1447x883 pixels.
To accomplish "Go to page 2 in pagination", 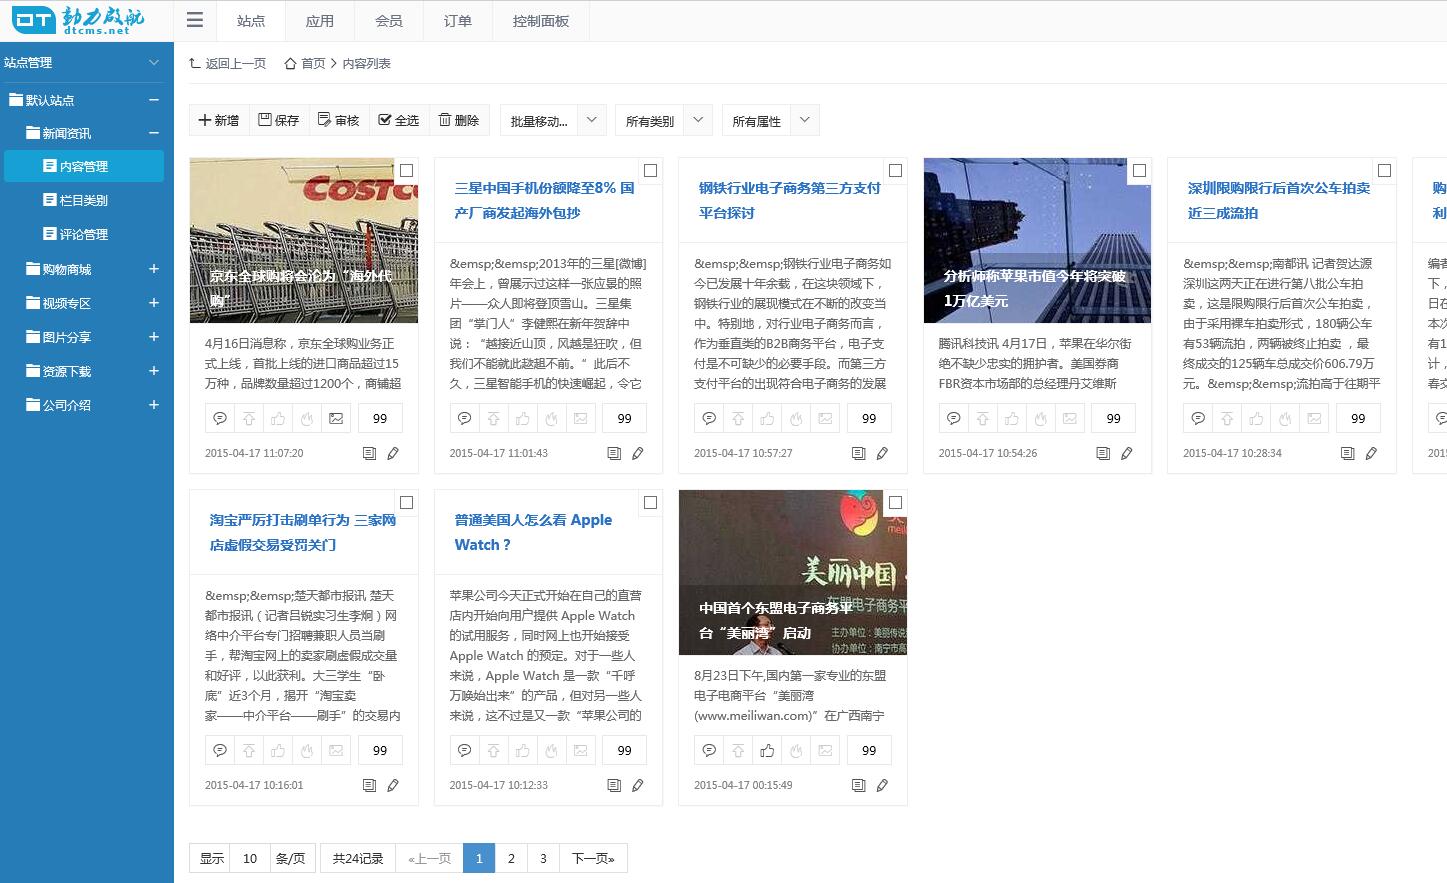I will [x=511, y=858].
